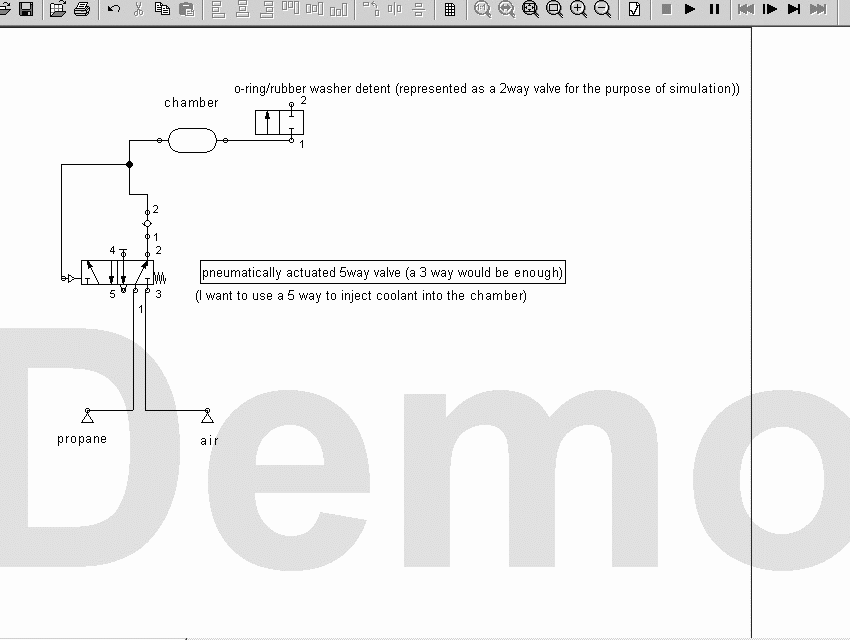Screen dimensions: 850x640
Task: Click the checkmark document icon
Action: pos(635,9)
